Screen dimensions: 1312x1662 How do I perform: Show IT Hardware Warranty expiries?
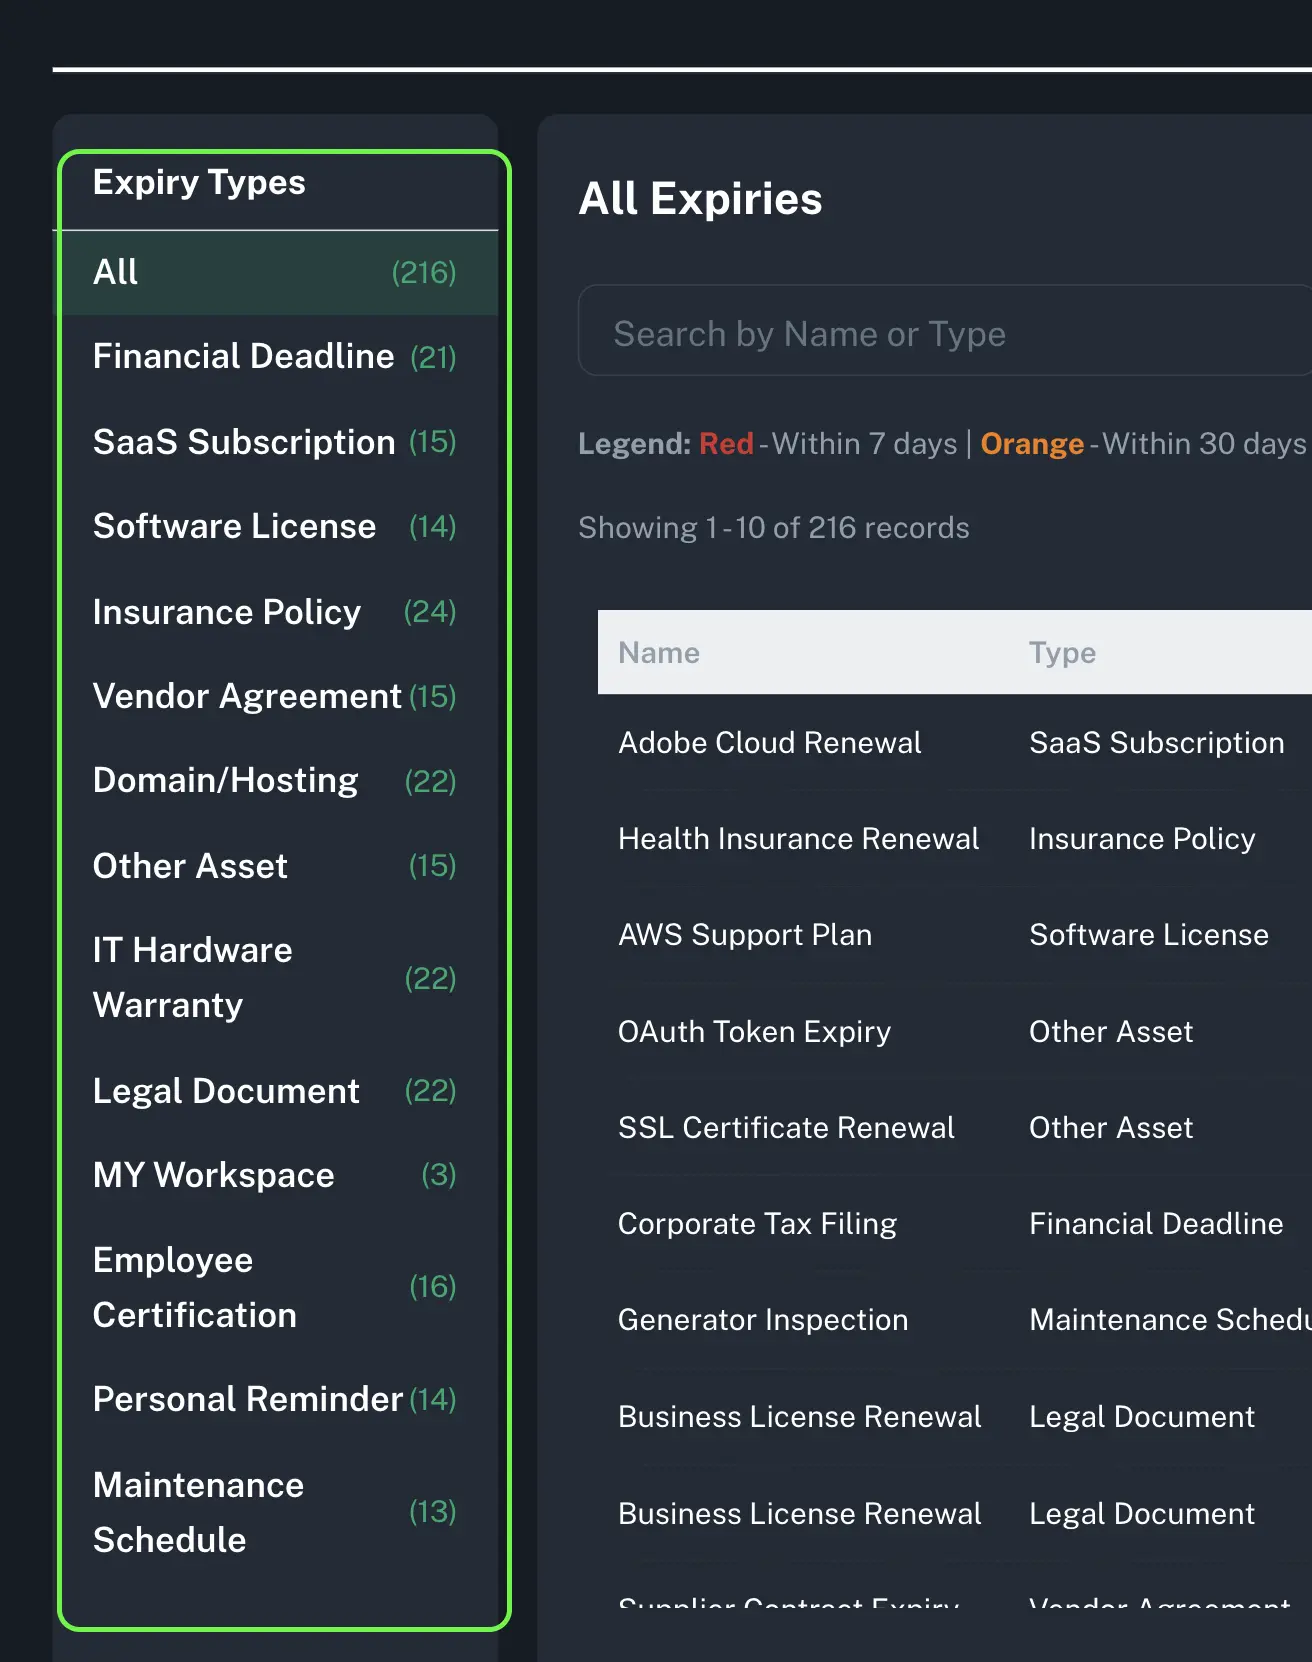tap(275, 978)
